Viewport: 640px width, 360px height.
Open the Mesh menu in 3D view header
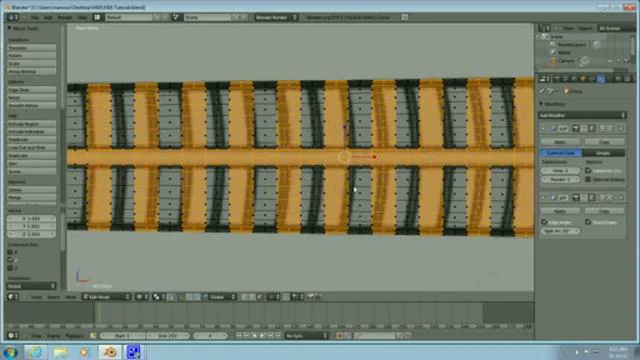71,297
